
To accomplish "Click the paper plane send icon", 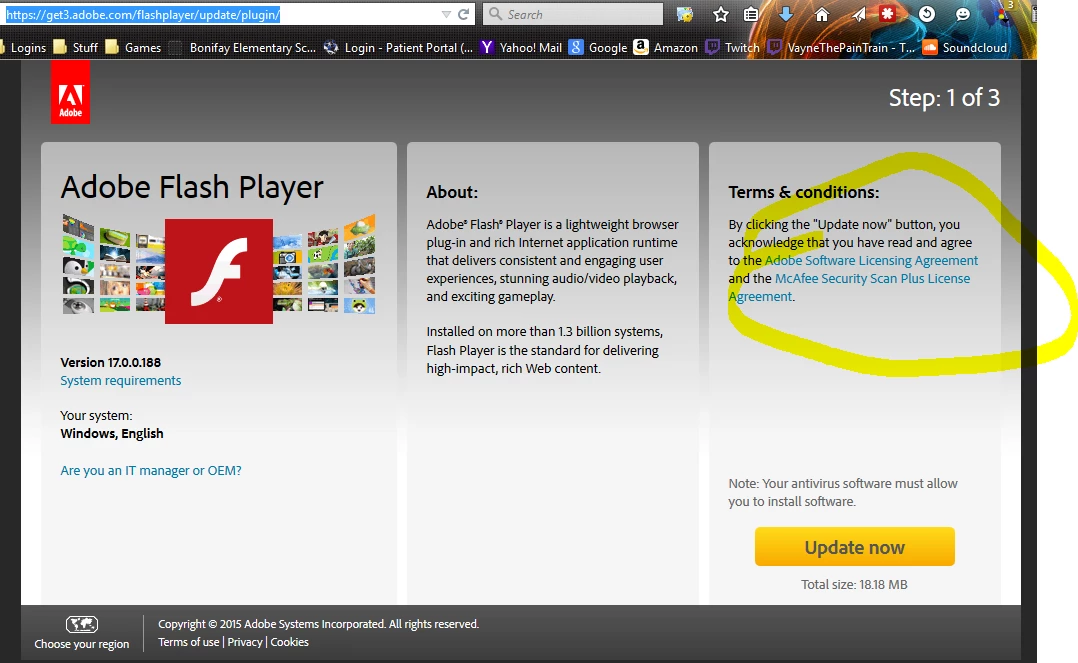I will click(859, 14).
